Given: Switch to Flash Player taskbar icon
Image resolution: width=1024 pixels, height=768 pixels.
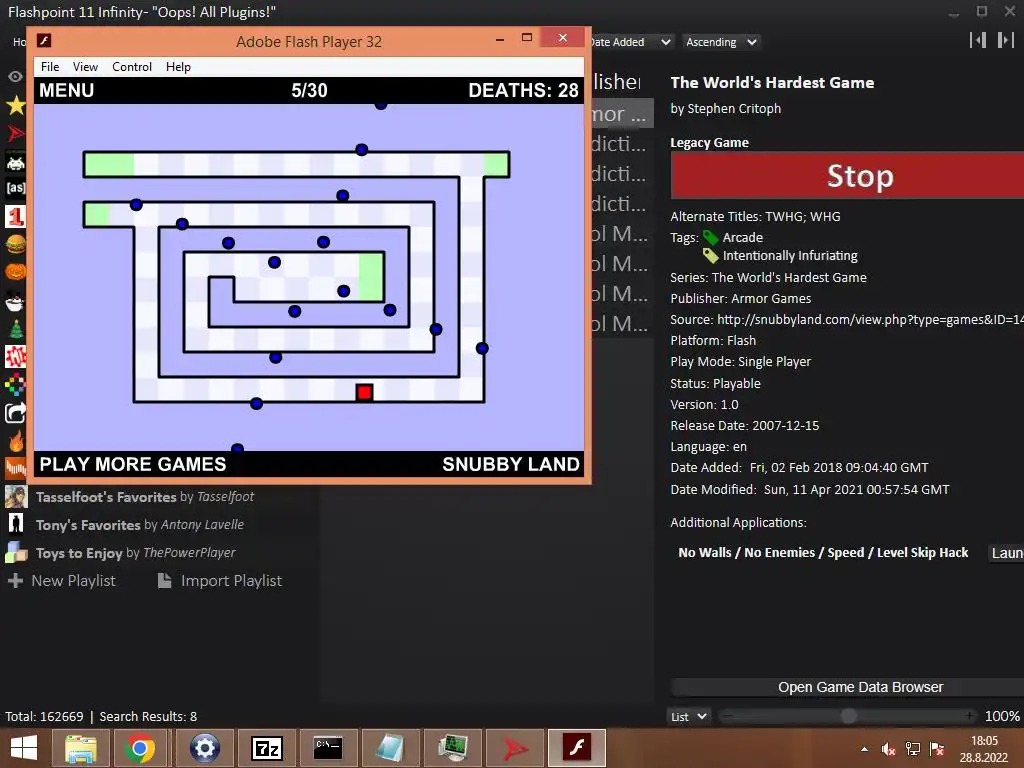Looking at the screenshot, I should (577, 748).
